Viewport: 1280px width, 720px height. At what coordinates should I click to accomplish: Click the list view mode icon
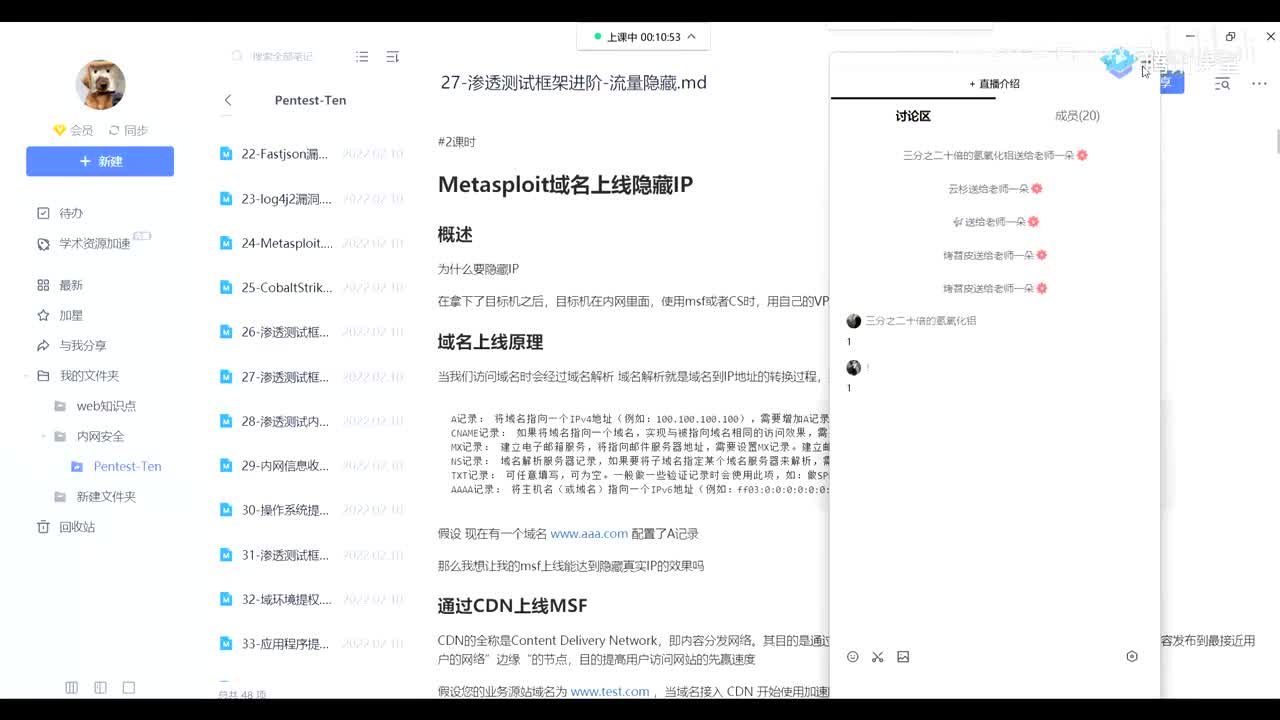point(362,57)
